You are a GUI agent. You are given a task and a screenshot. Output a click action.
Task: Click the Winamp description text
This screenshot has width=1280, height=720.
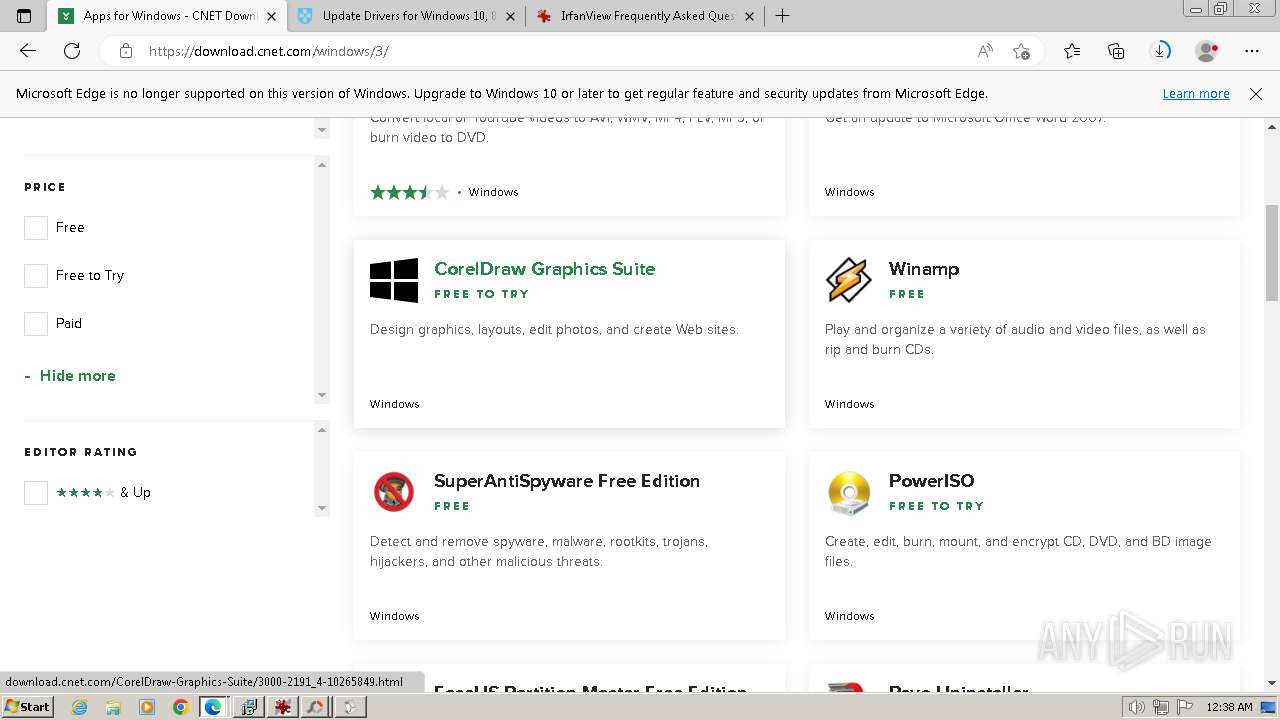click(x=1015, y=340)
